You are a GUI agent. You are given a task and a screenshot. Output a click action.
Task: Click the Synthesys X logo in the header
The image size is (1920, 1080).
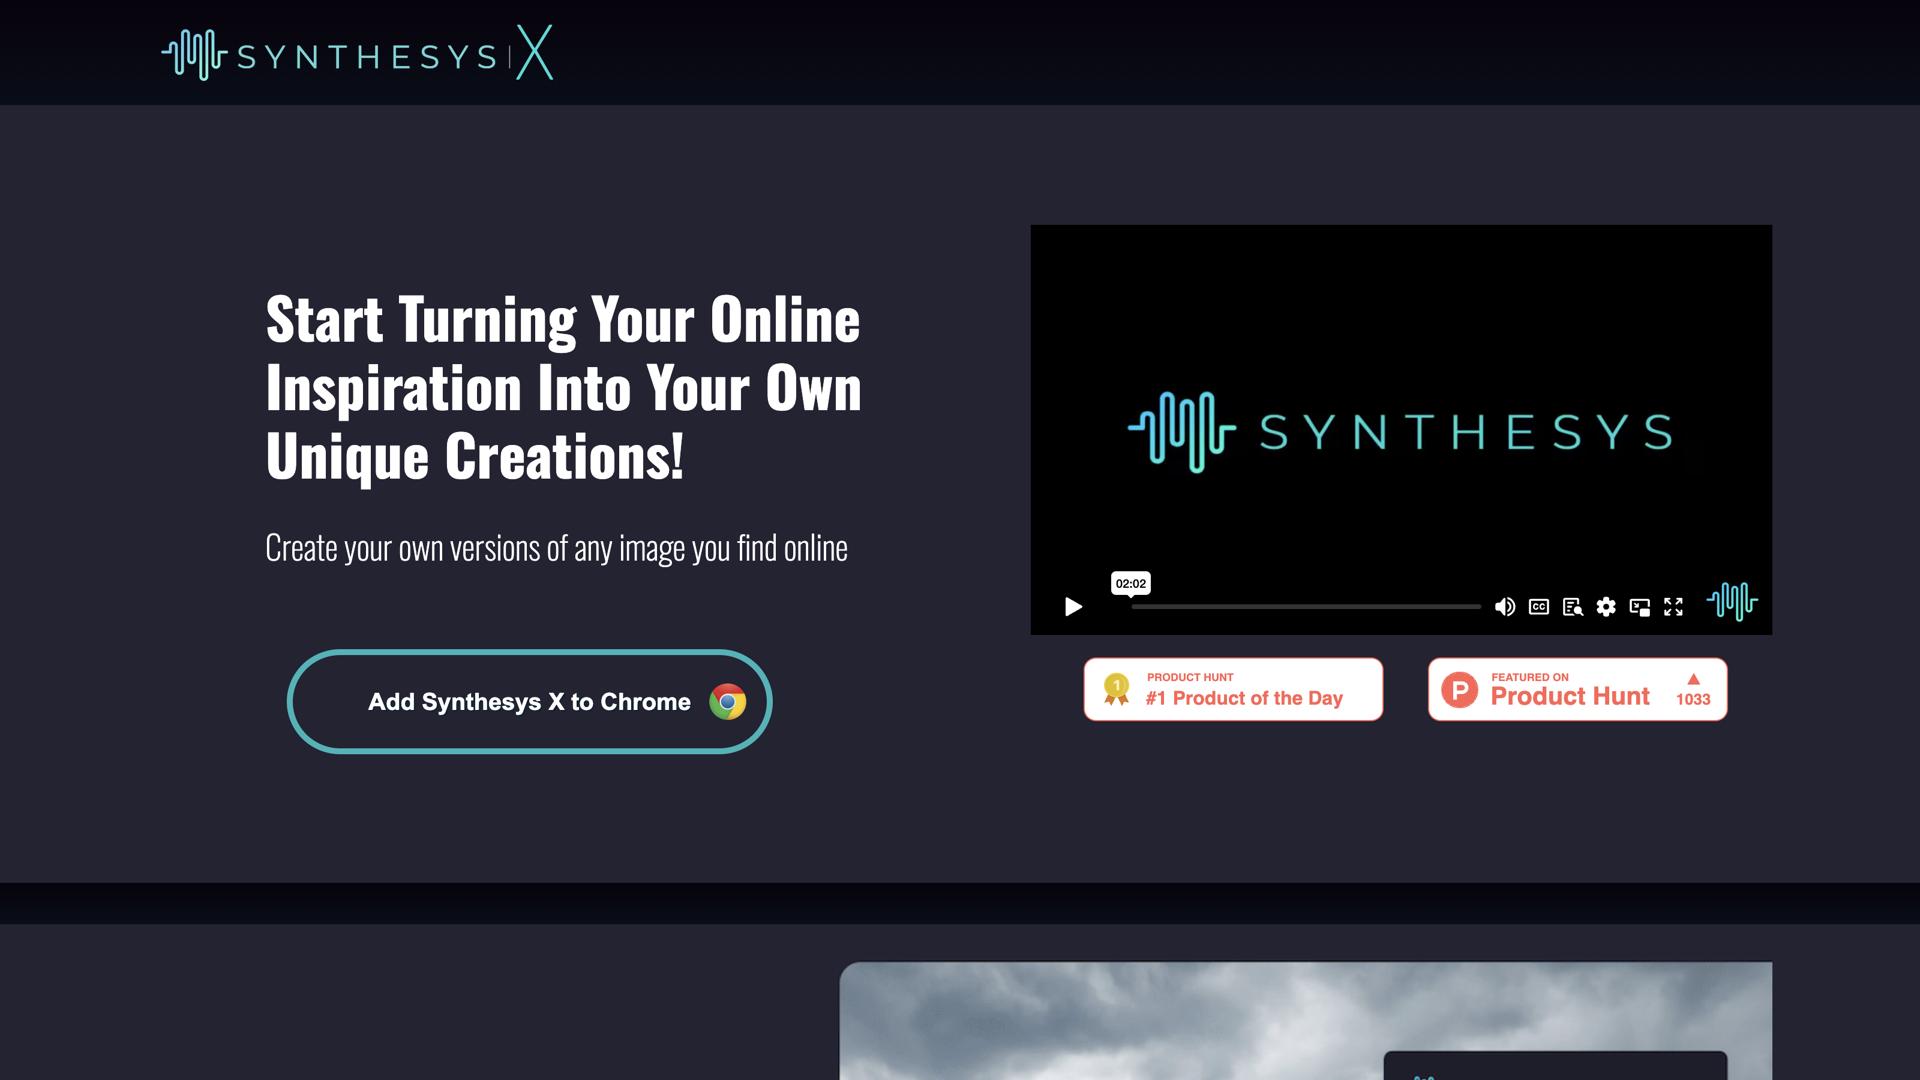(x=355, y=52)
